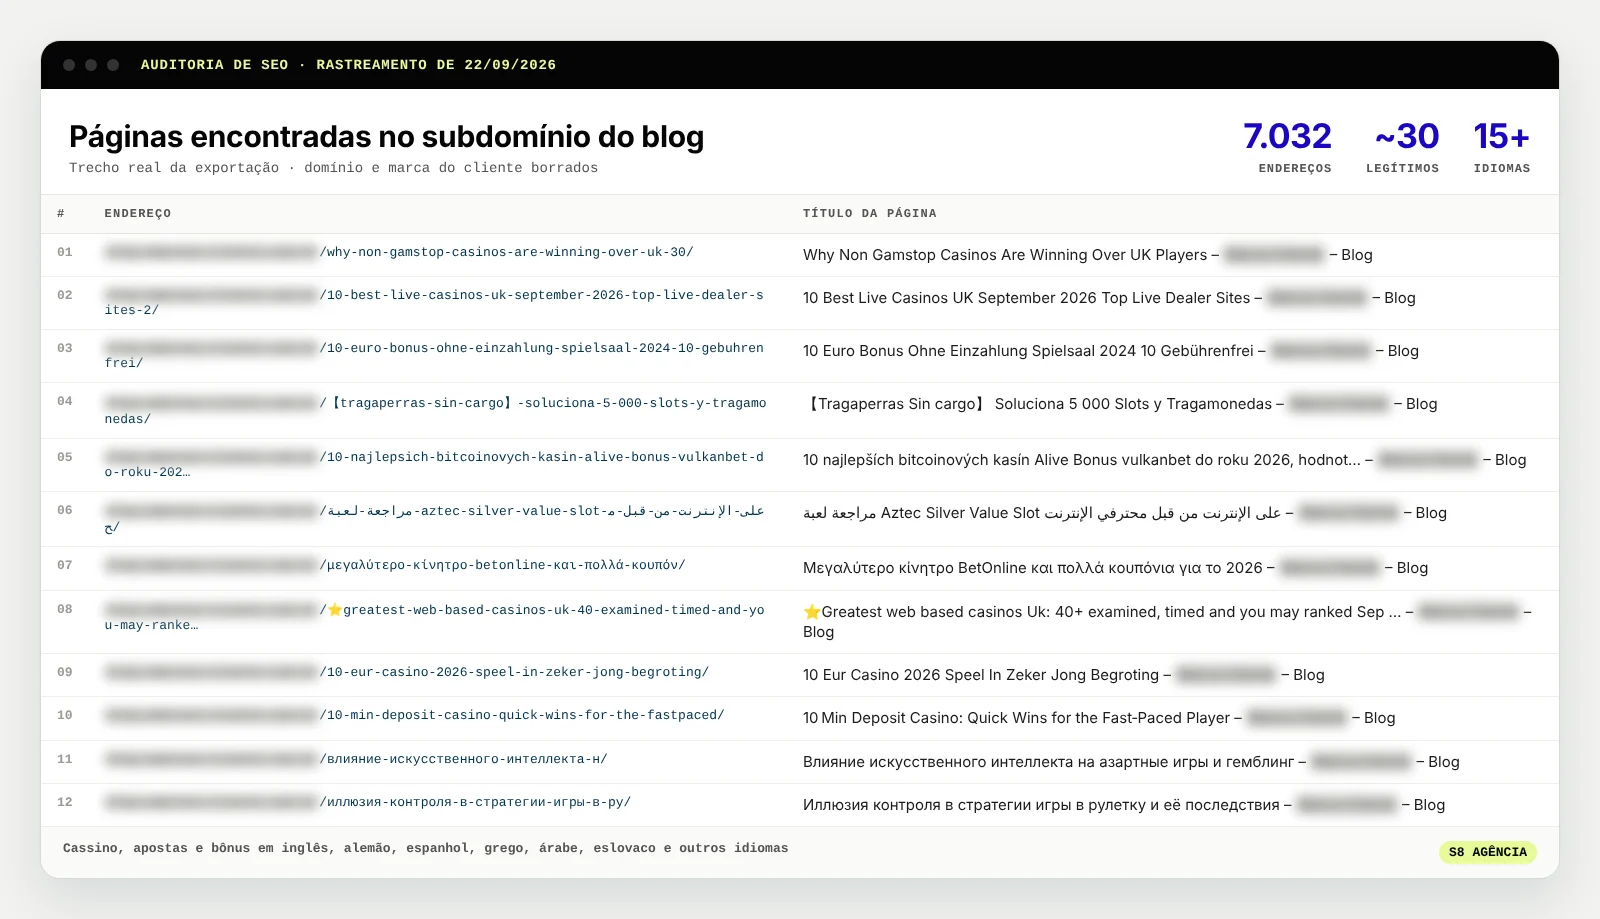The image size is (1600, 919).
Task: Select the row 12 Russian roulette strategy title
Action: 1041,805
